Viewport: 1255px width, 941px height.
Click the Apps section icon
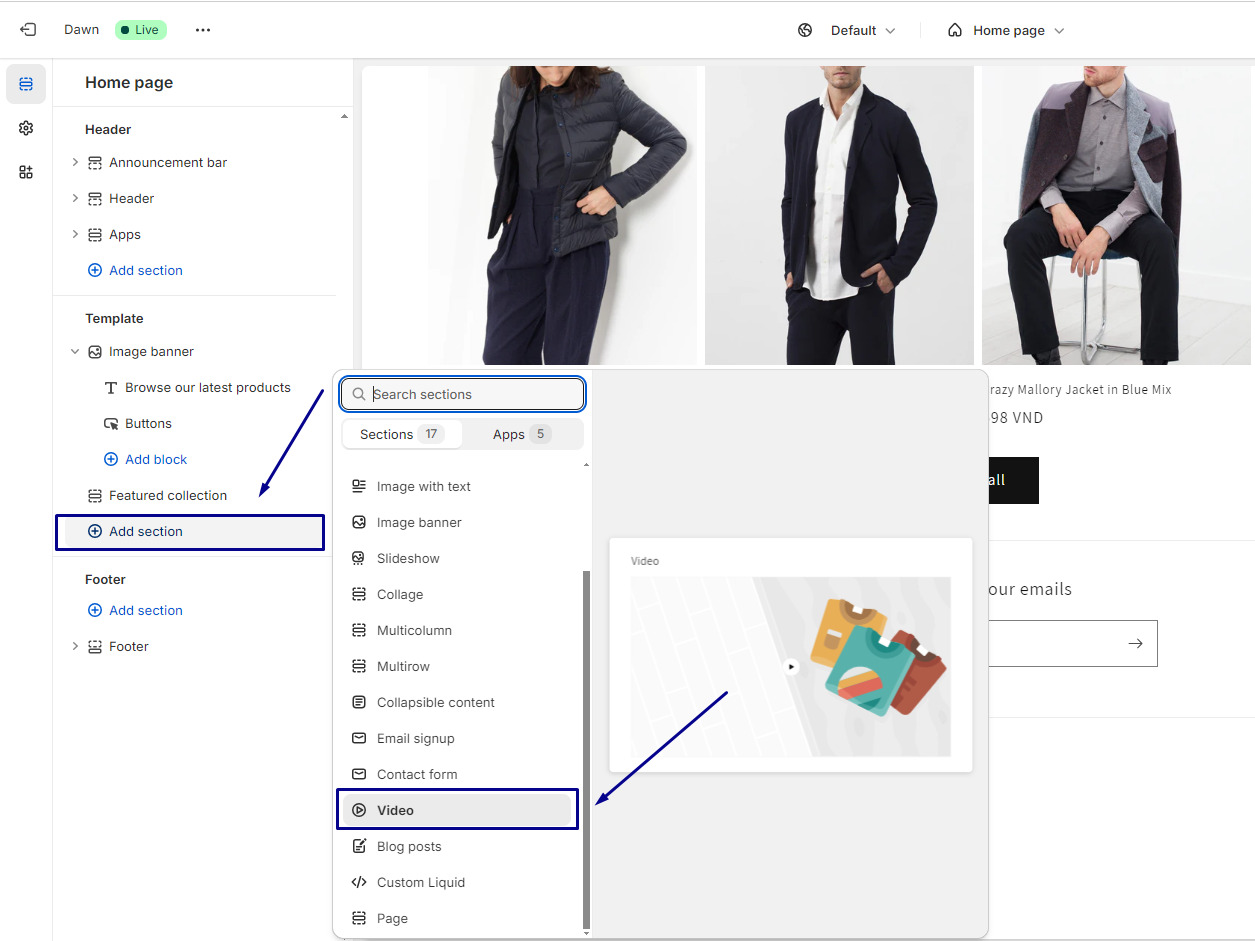pyautogui.click(x=95, y=234)
